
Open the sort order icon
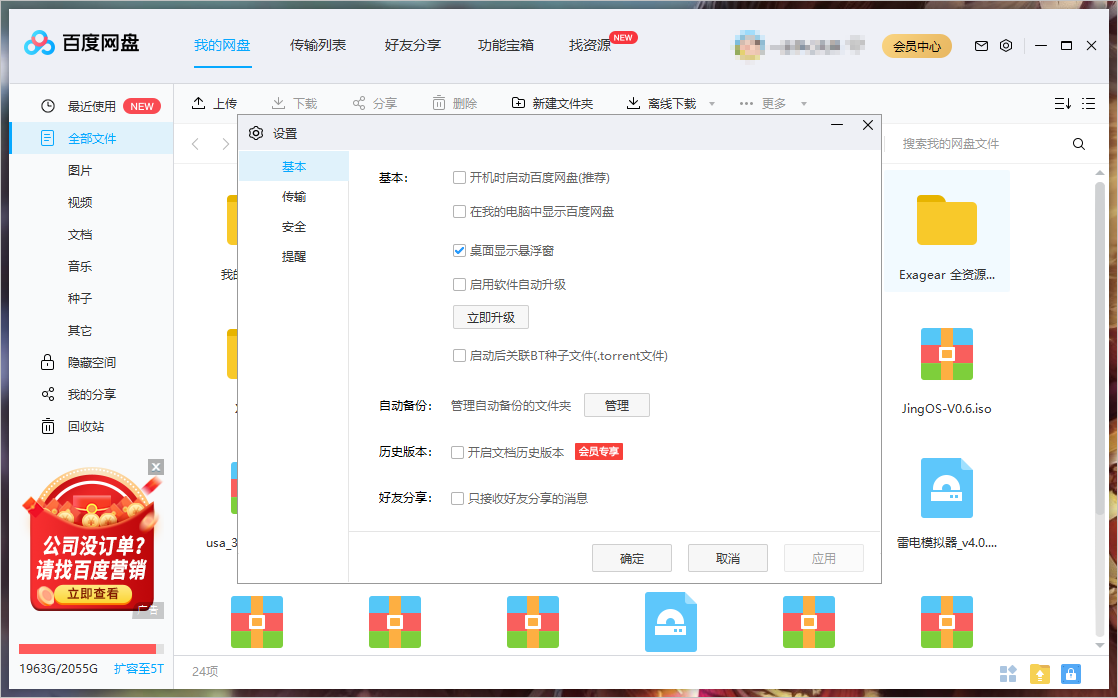(1062, 103)
